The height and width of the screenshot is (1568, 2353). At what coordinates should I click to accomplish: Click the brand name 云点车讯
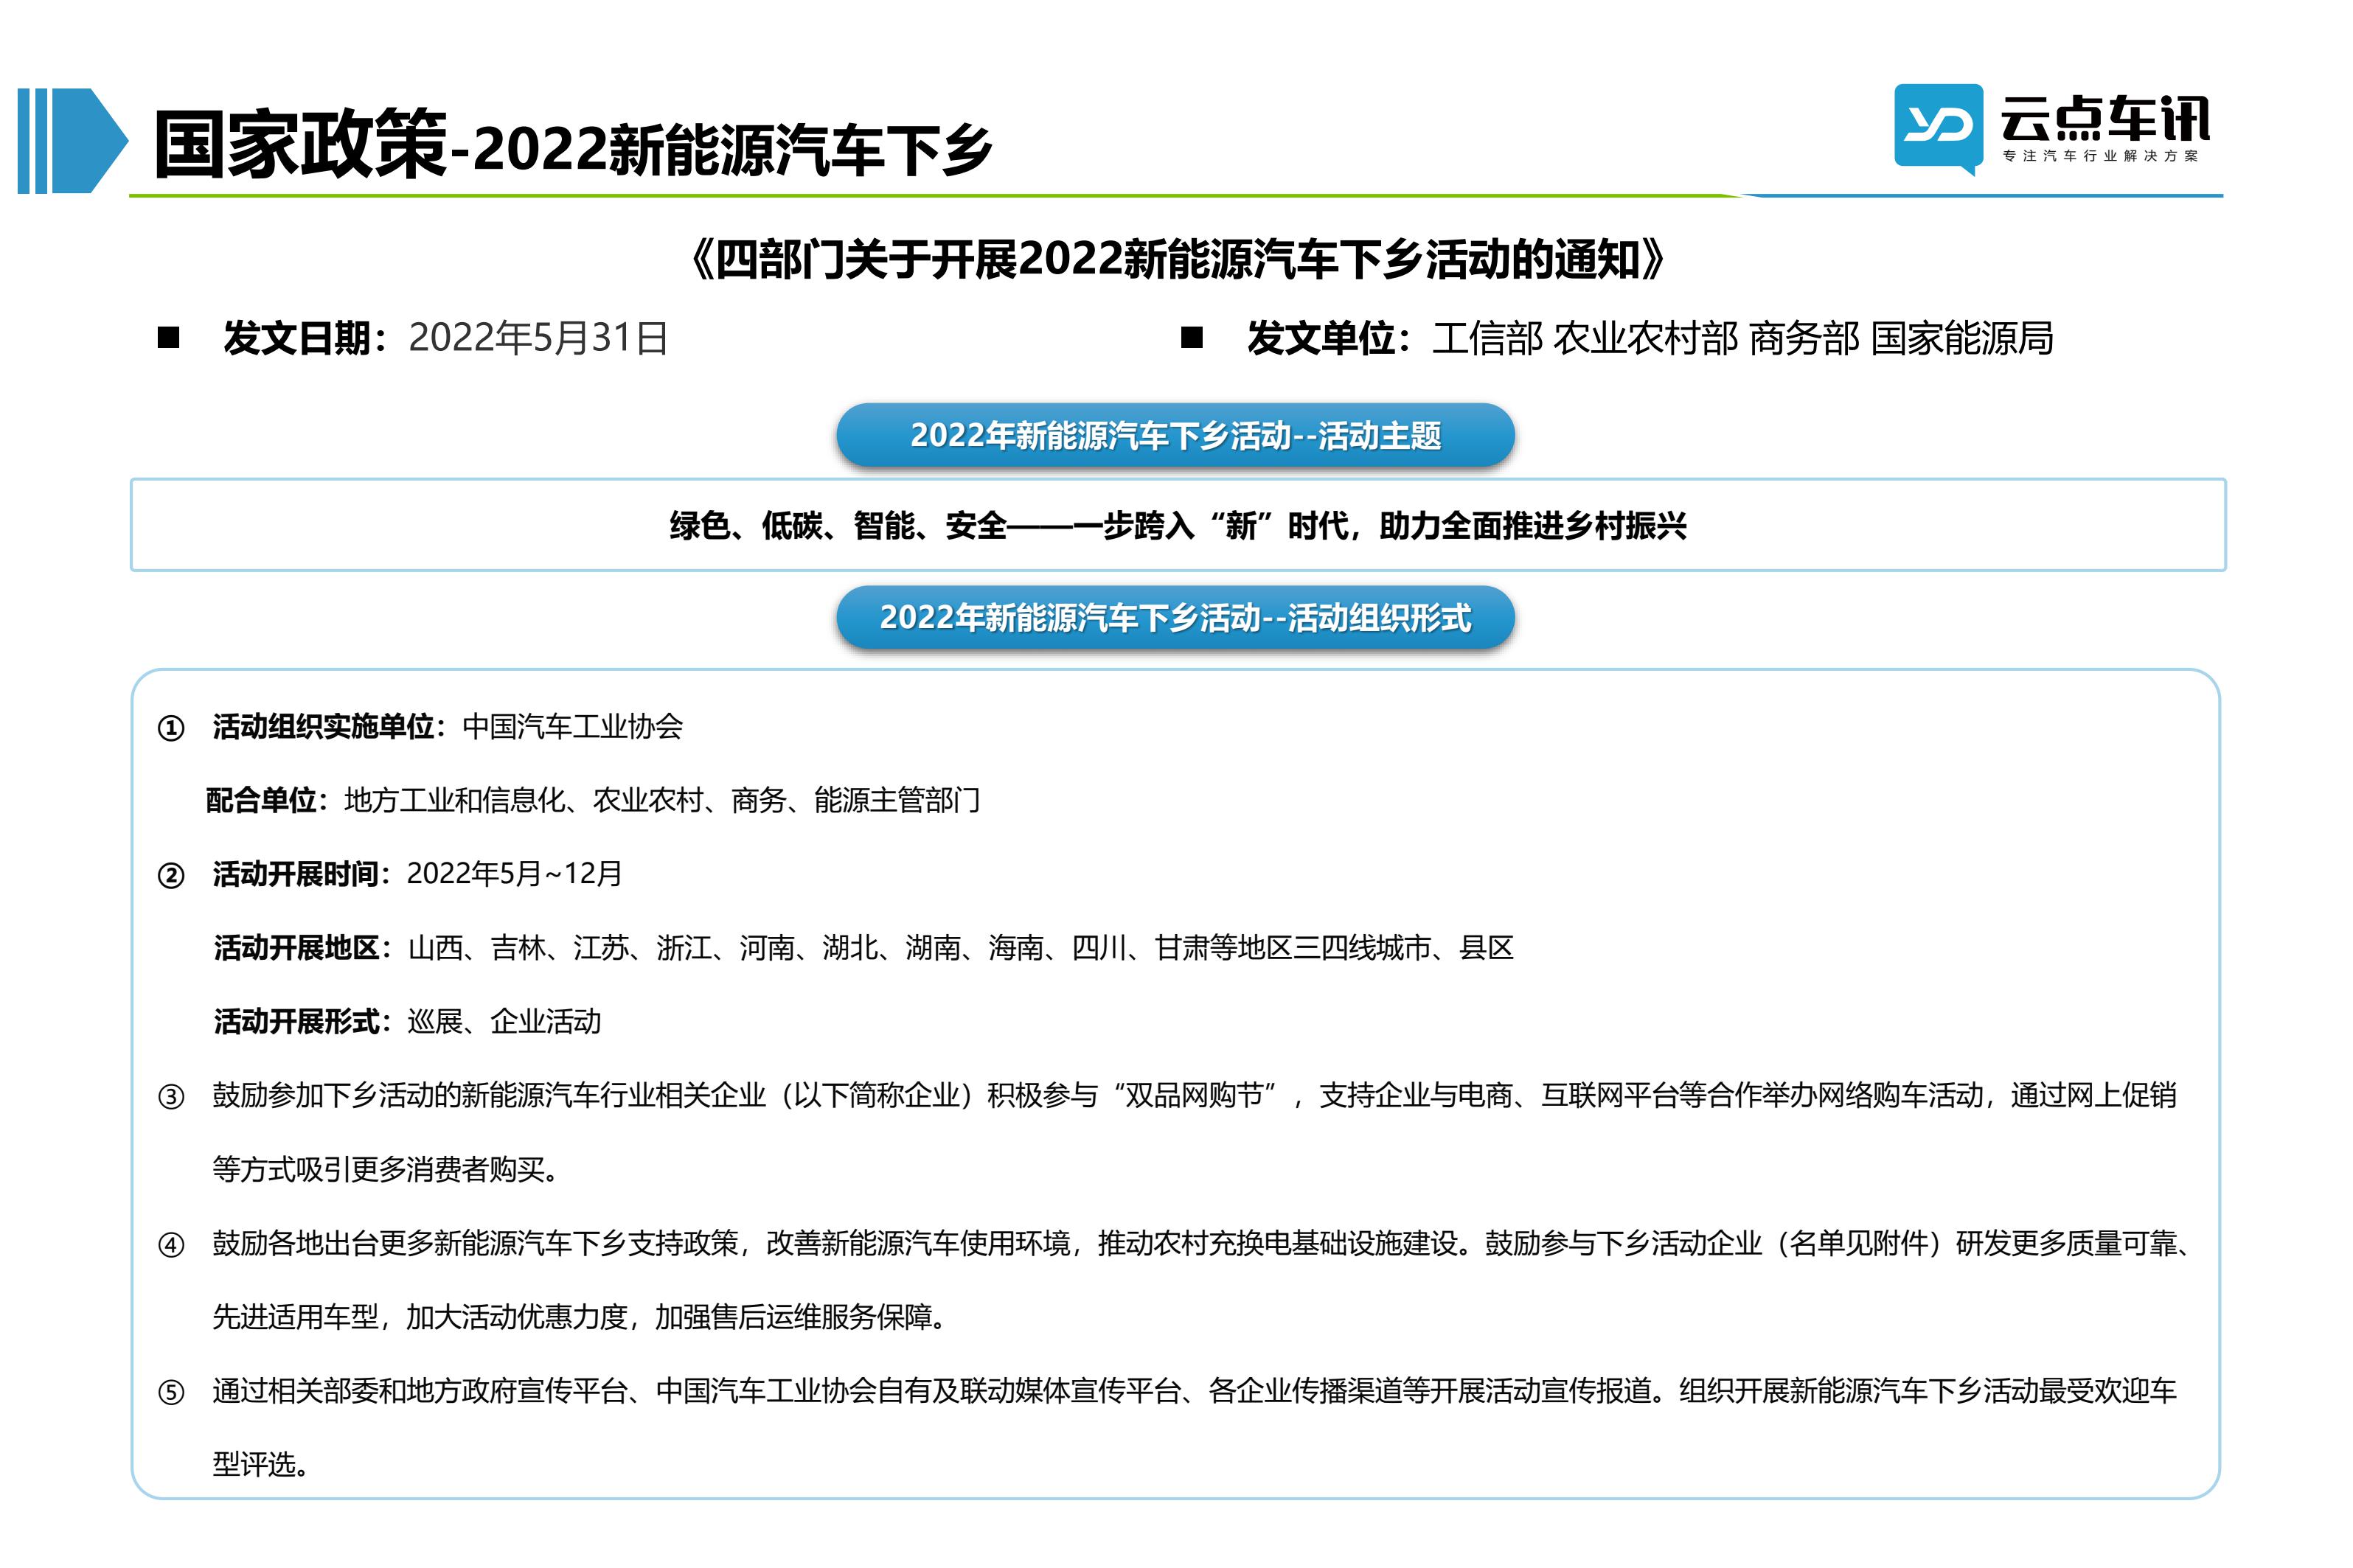pos(2105,118)
